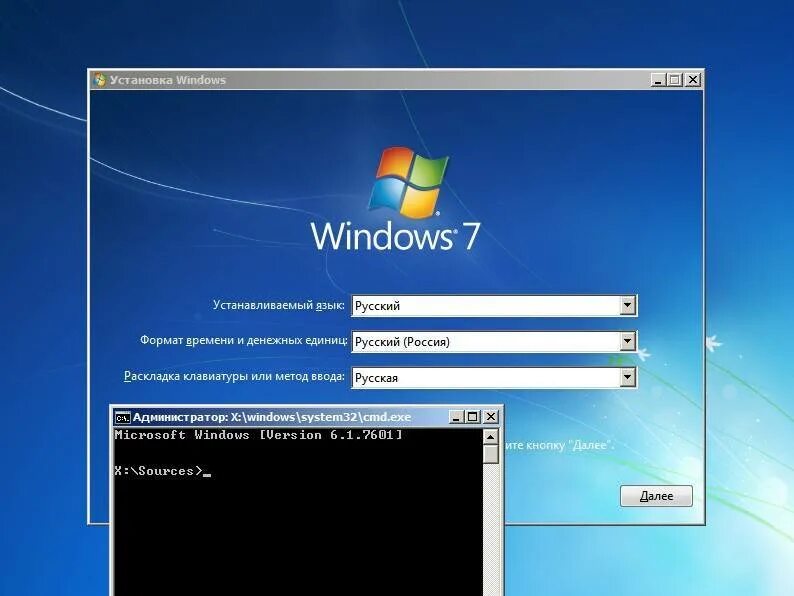Minimize the Установка Windows window
This screenshot has height=596, width=794.
pos(658,80)
